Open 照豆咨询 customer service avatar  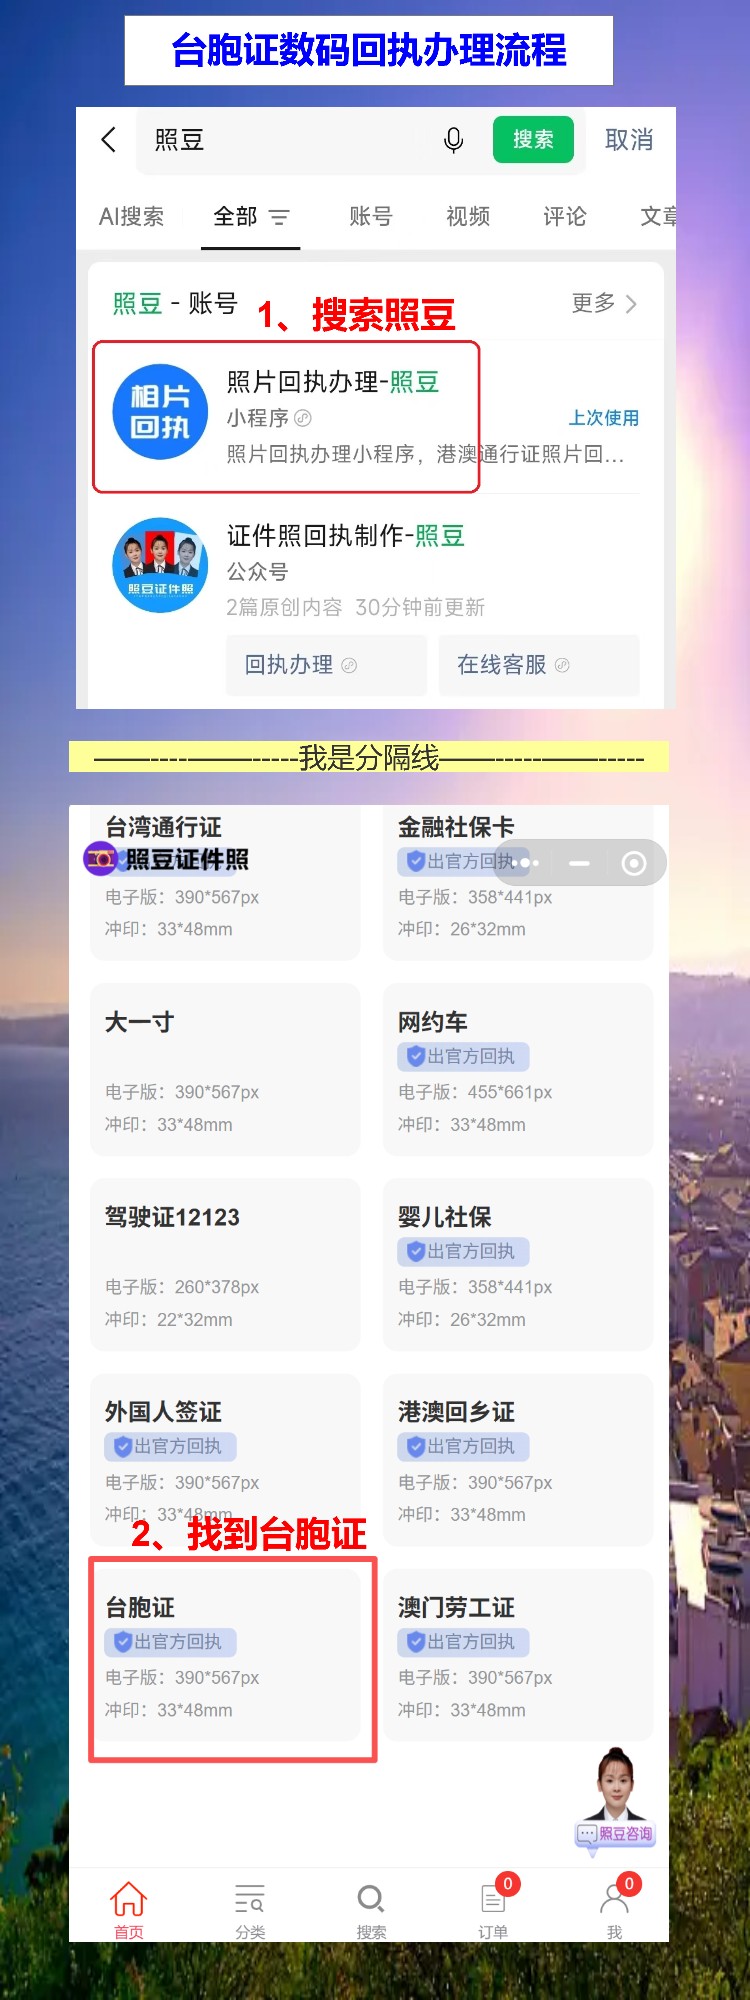click(615, 1800)
